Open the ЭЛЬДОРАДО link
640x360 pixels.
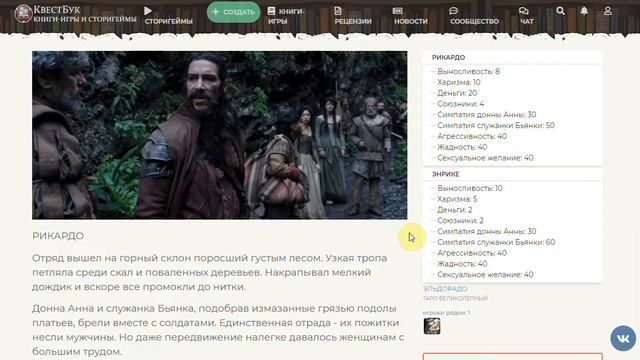click(x=445, y=289)
